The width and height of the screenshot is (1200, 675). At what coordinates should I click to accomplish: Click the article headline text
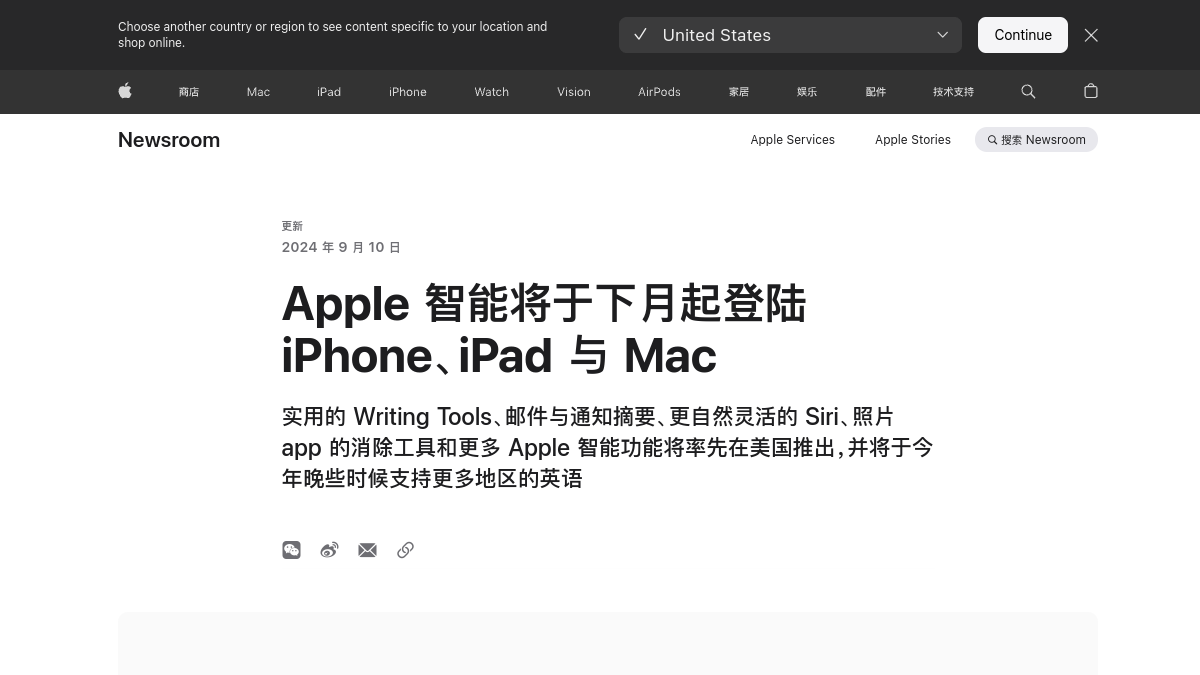(x=544, y=329)
